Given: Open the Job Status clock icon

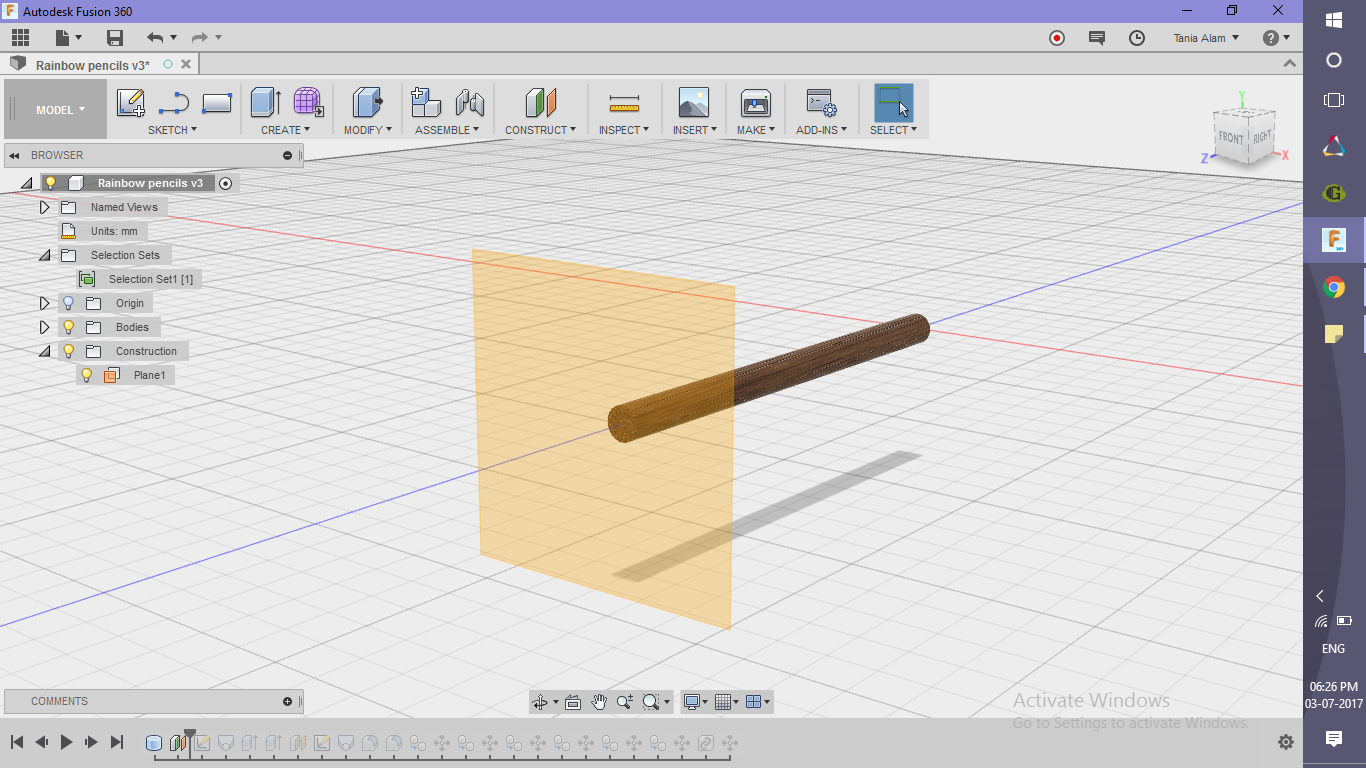Looking at the screenshot, I should (x=1137, y=38).
